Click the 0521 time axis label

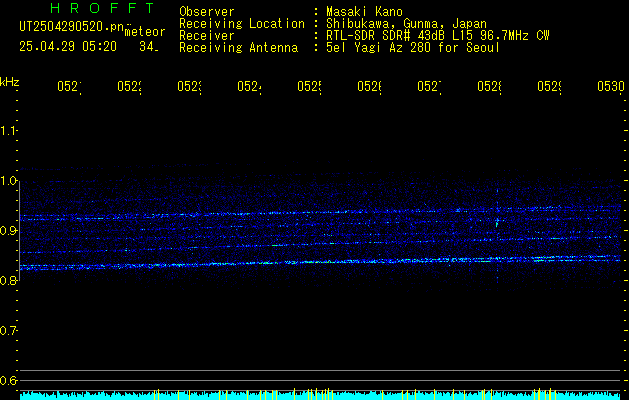69,86
